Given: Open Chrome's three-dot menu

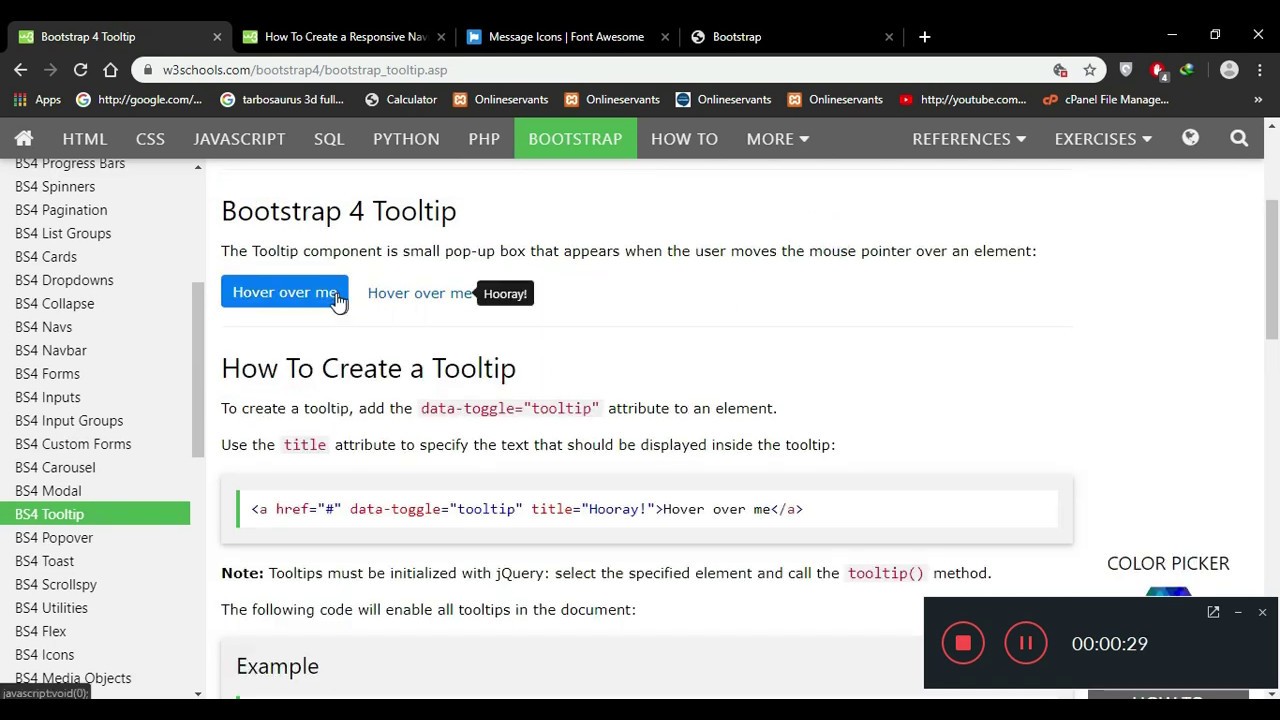Looking at the screenshot, I should click(x=1258, y=70).
